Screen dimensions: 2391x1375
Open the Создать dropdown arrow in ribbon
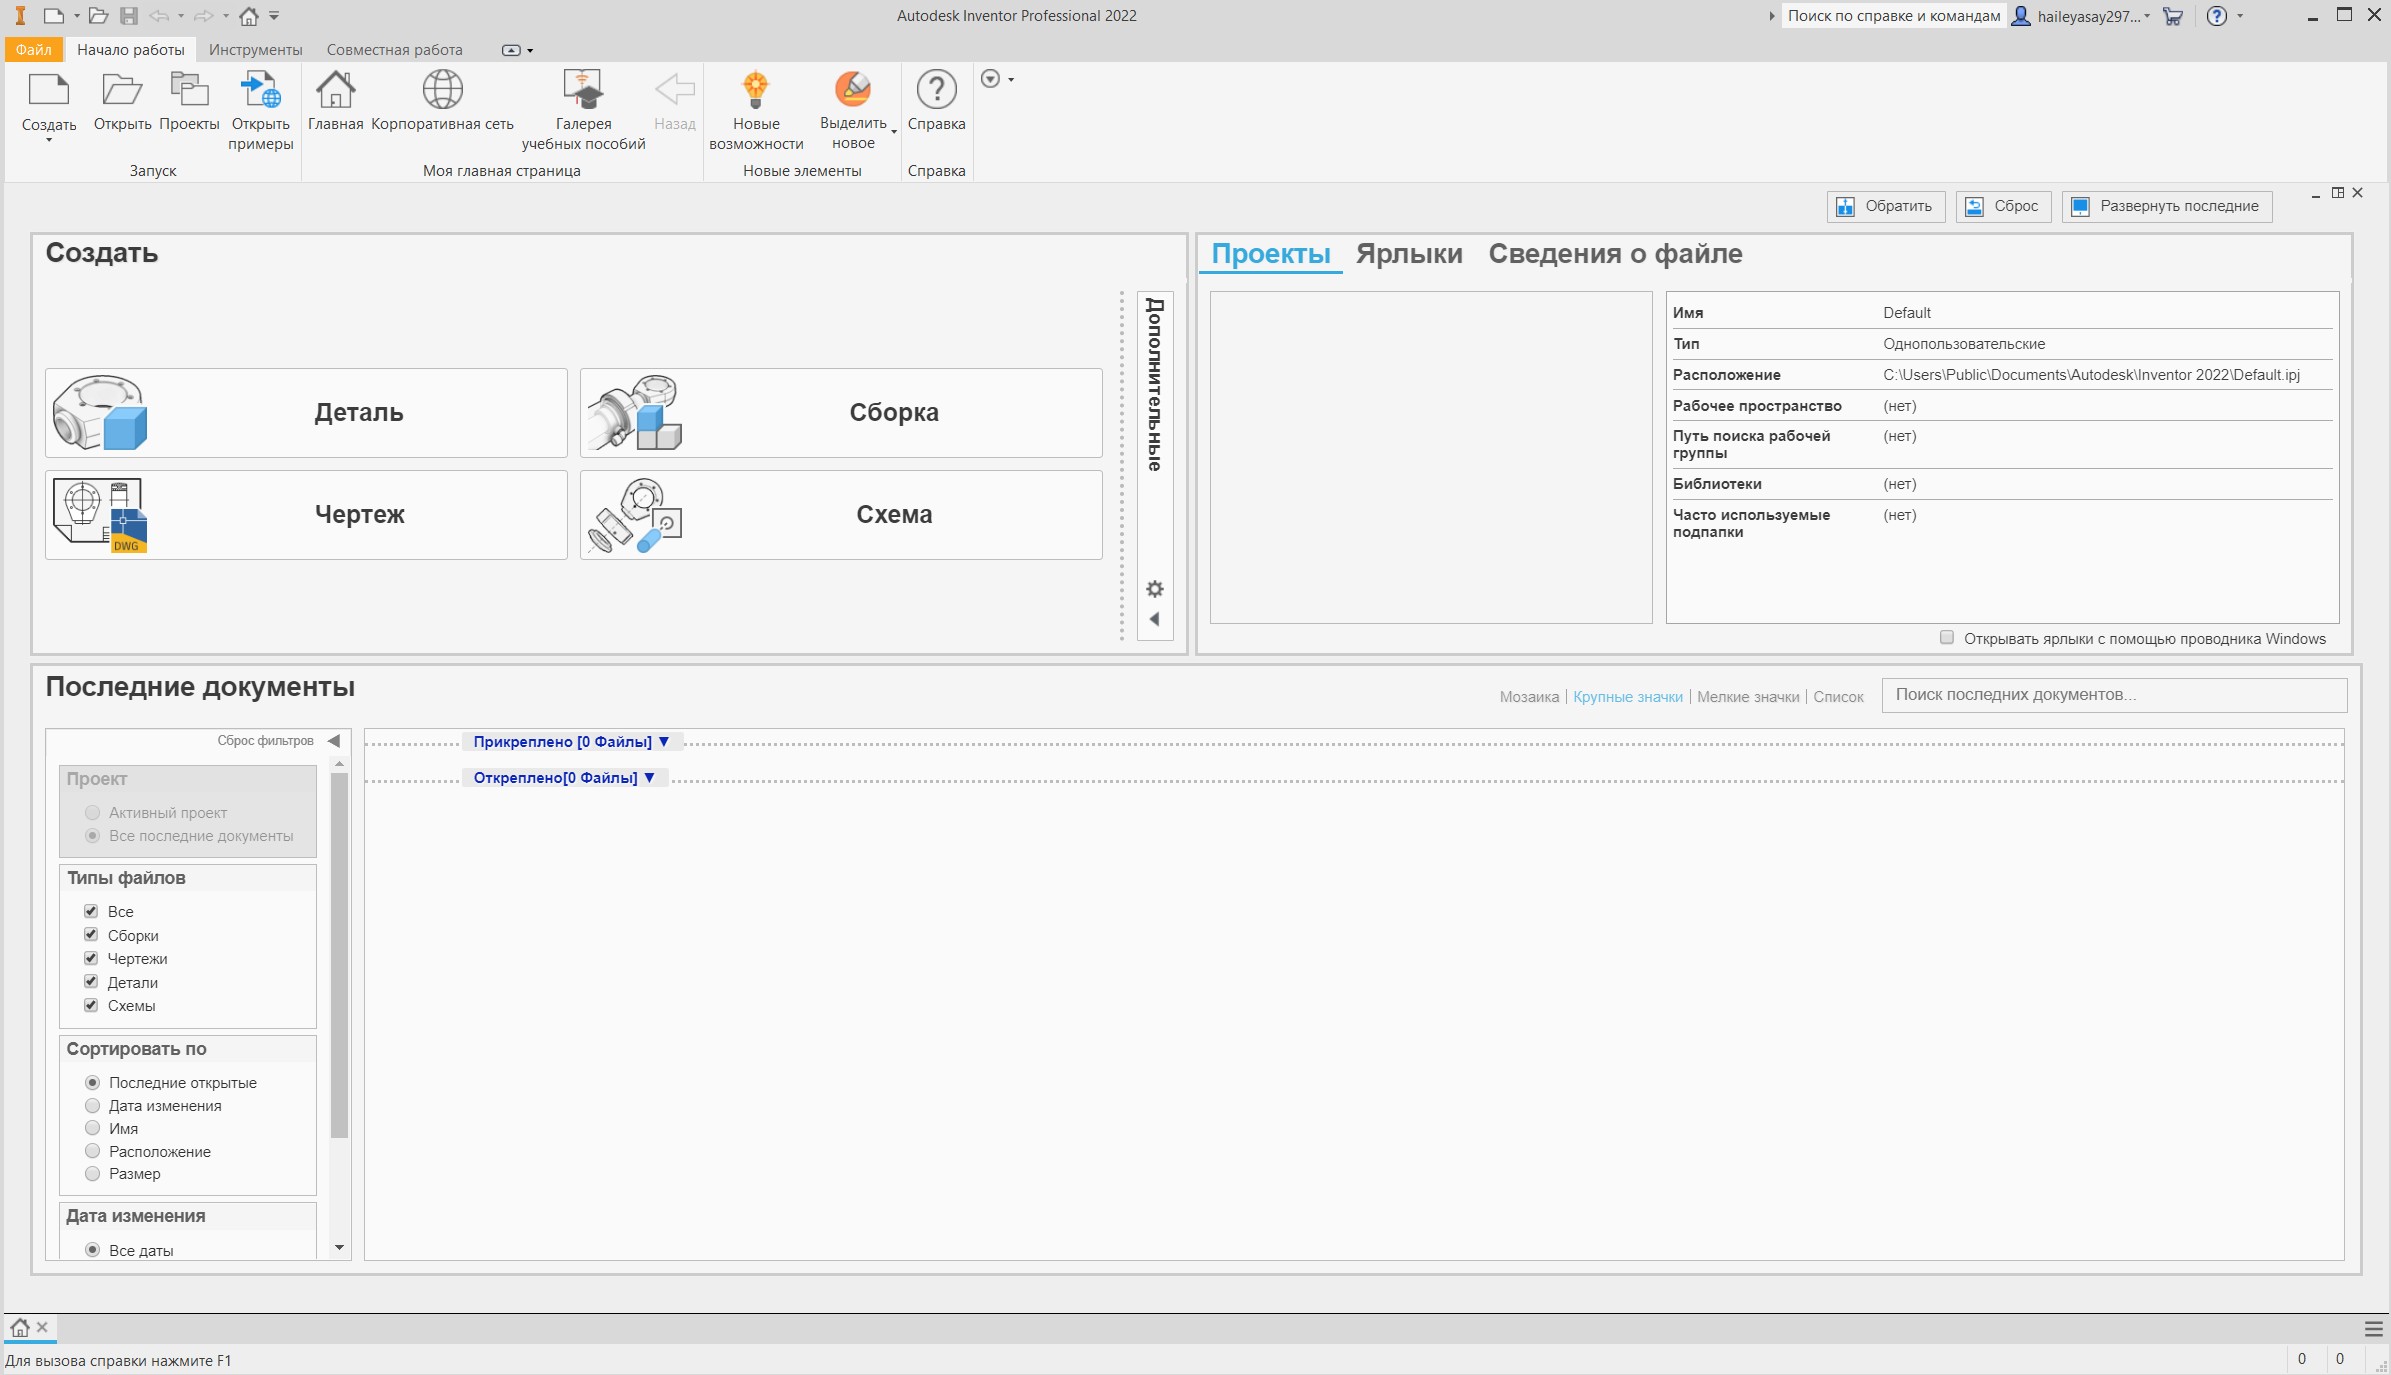48,141
